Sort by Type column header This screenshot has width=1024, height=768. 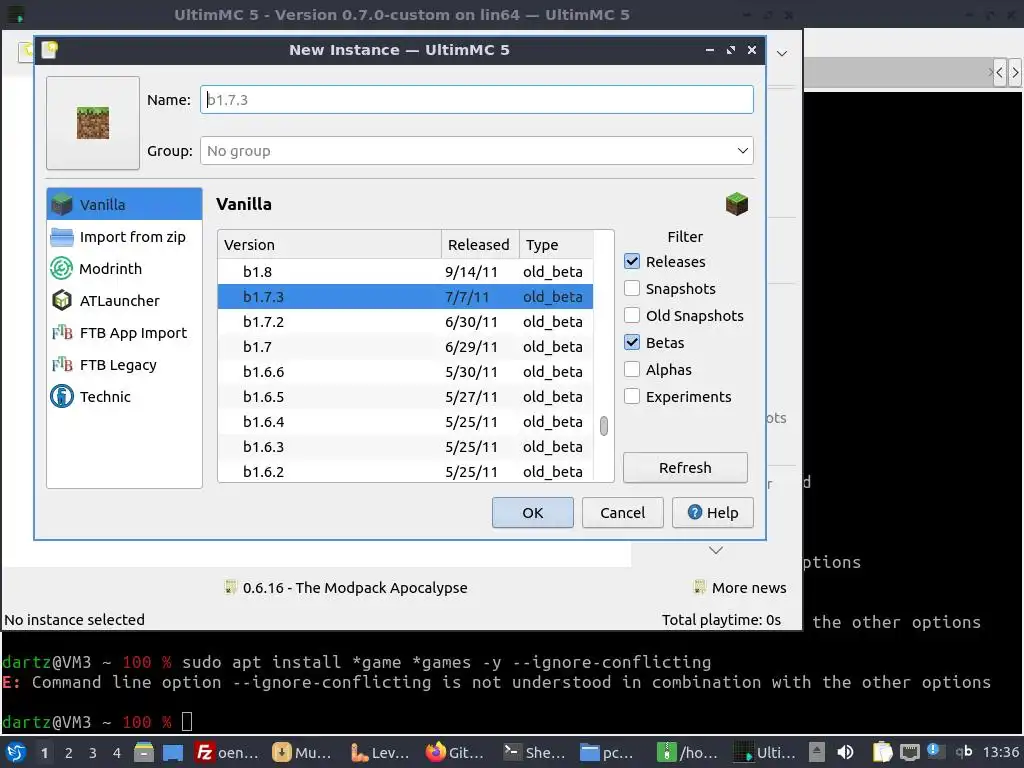point(556,245)
